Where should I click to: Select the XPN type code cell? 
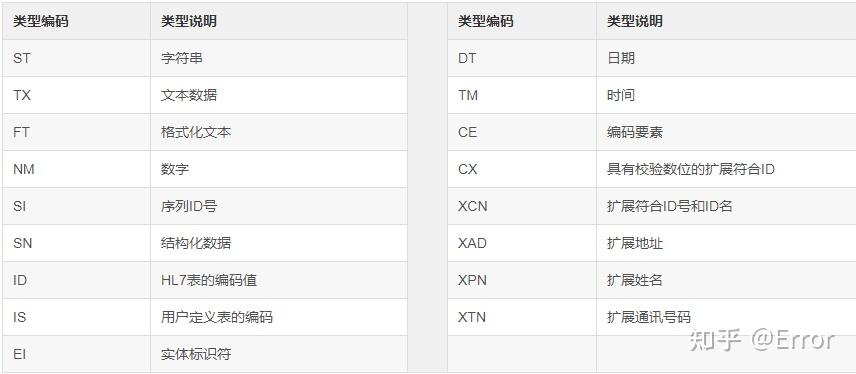coord(522,280)
